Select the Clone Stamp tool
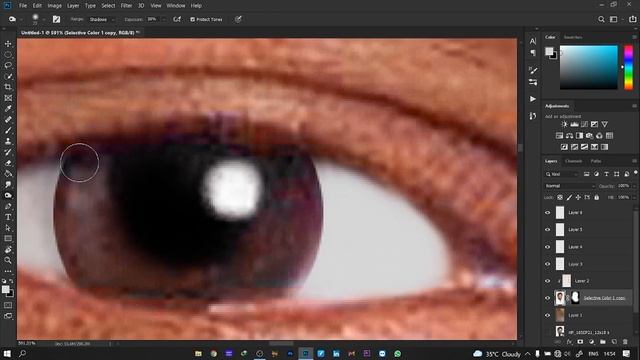This screenshot has height=360, width=640. (8, 141)
